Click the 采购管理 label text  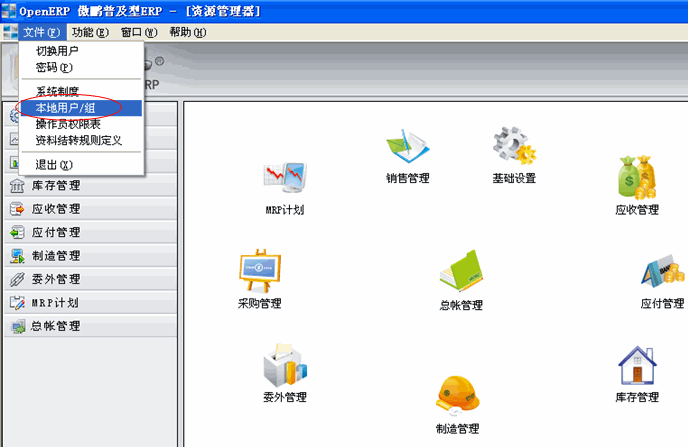(x=260, y=304)
